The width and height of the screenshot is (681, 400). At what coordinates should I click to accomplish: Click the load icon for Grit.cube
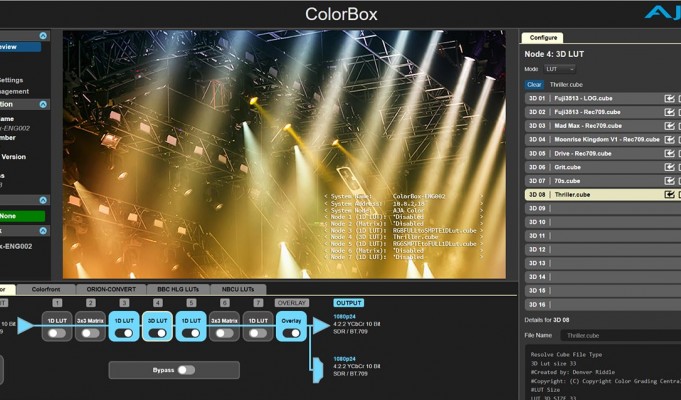tap(669, 167)
